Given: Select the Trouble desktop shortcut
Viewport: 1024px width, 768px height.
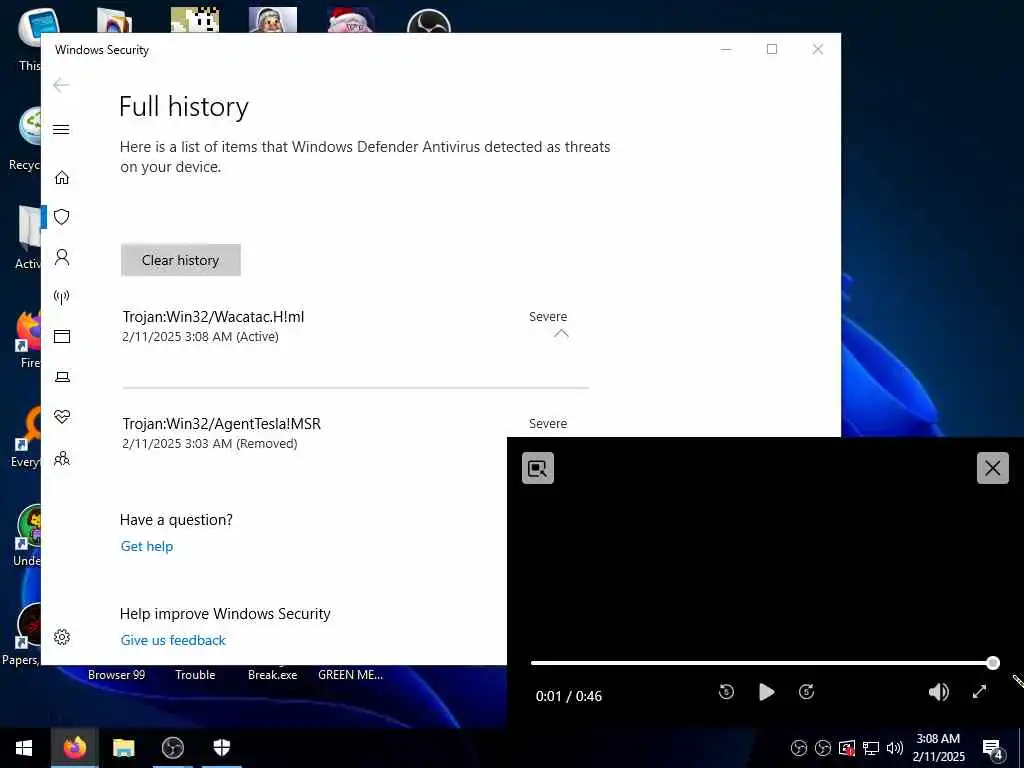Looking at the screenshot, I should click(195, 675).
